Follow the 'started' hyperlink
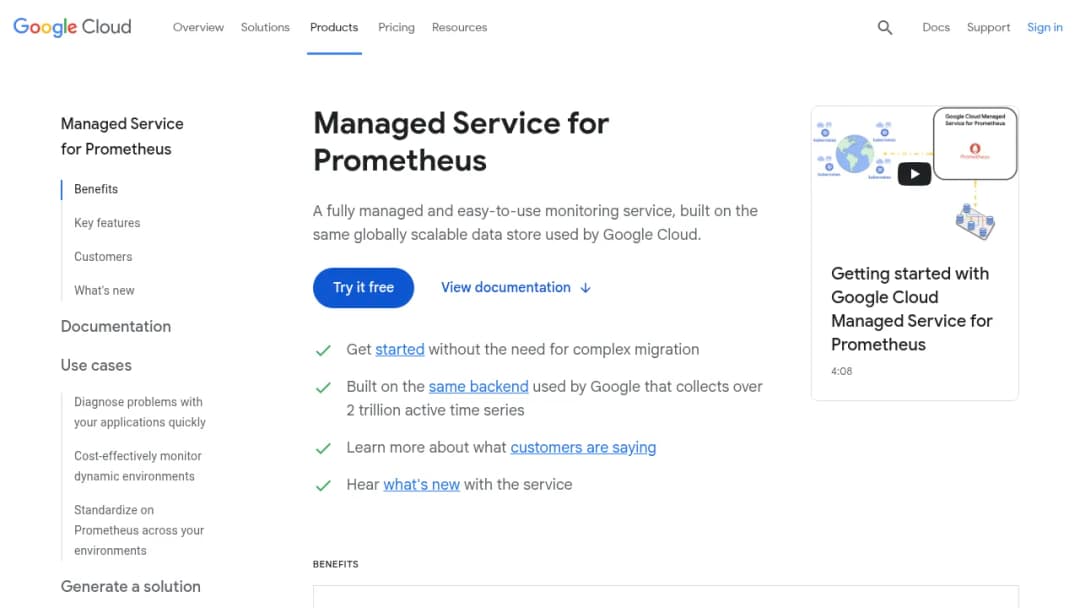The image size is (1080, 608). click(399, 350)
